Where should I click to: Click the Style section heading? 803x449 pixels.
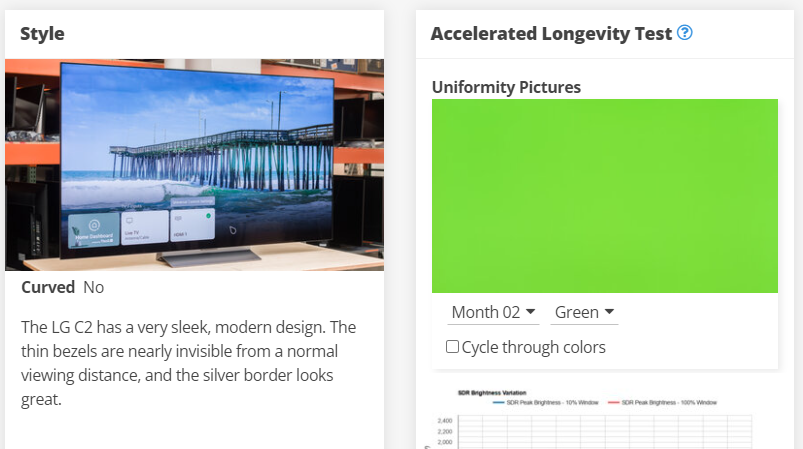(x=43, y=34)
